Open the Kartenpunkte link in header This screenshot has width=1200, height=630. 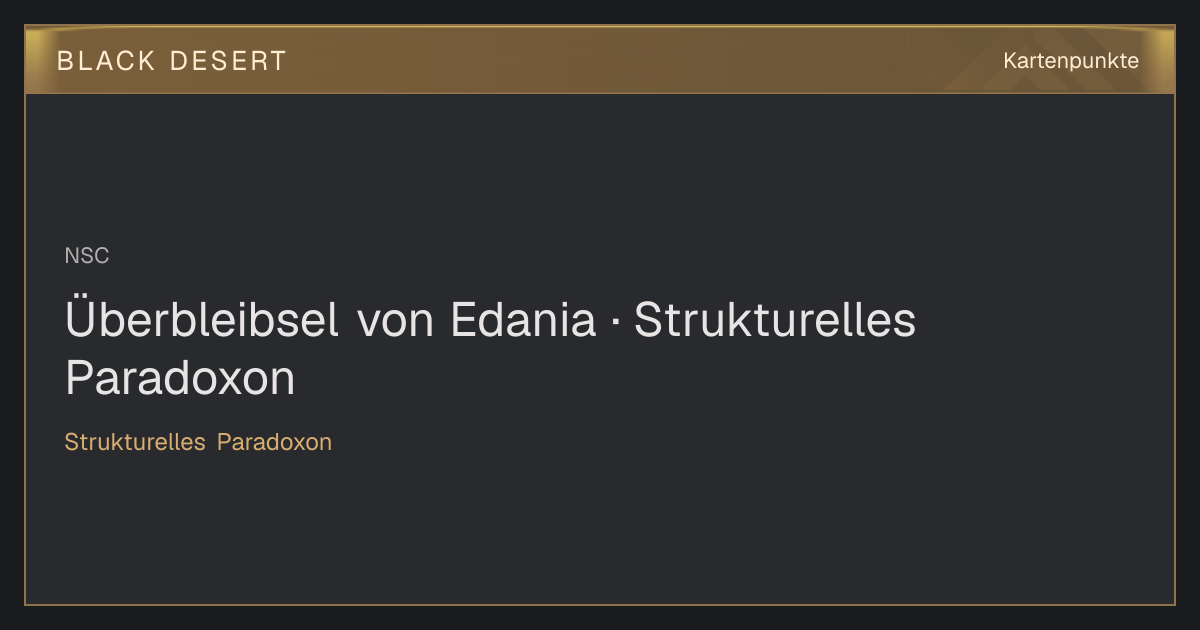pyautogui.click(x=1071, y=61)
